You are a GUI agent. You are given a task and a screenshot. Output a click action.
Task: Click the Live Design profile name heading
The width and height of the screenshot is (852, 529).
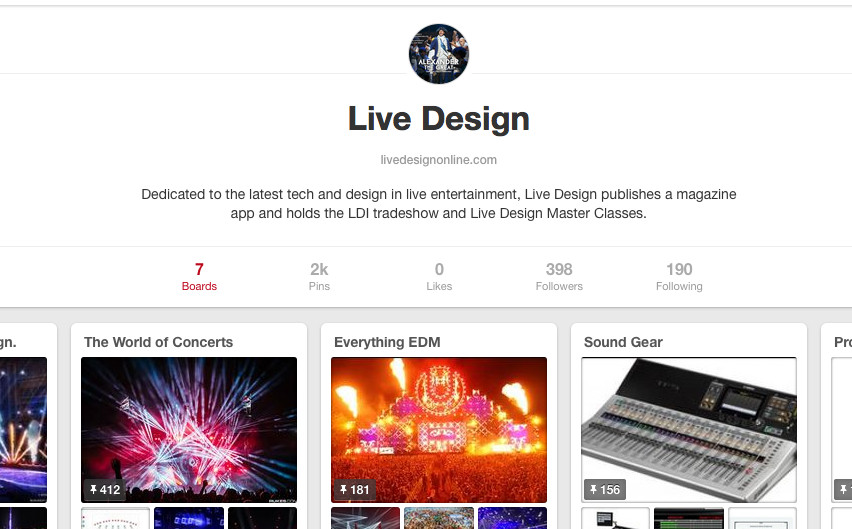pos(438,119)
